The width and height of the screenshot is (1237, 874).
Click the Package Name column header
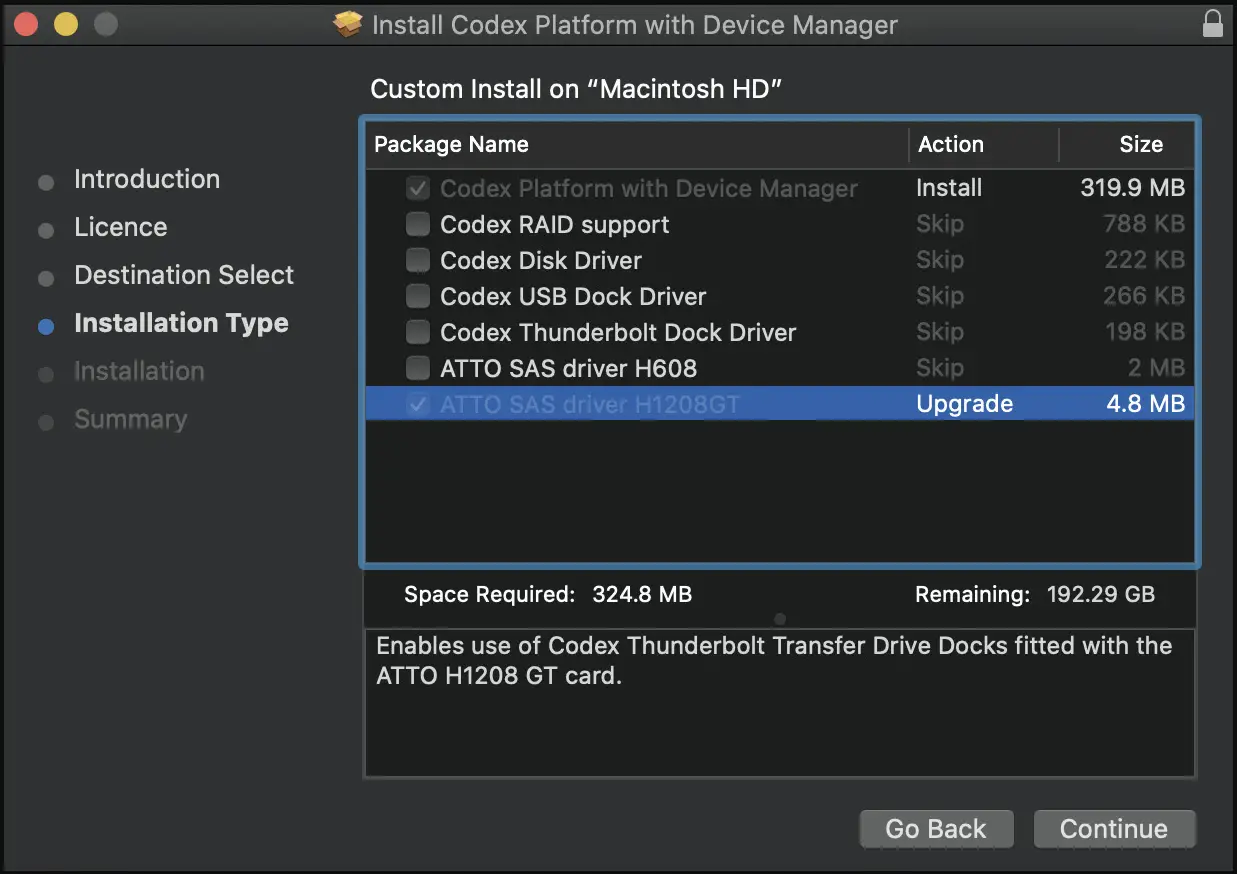[x=451, y=144]
